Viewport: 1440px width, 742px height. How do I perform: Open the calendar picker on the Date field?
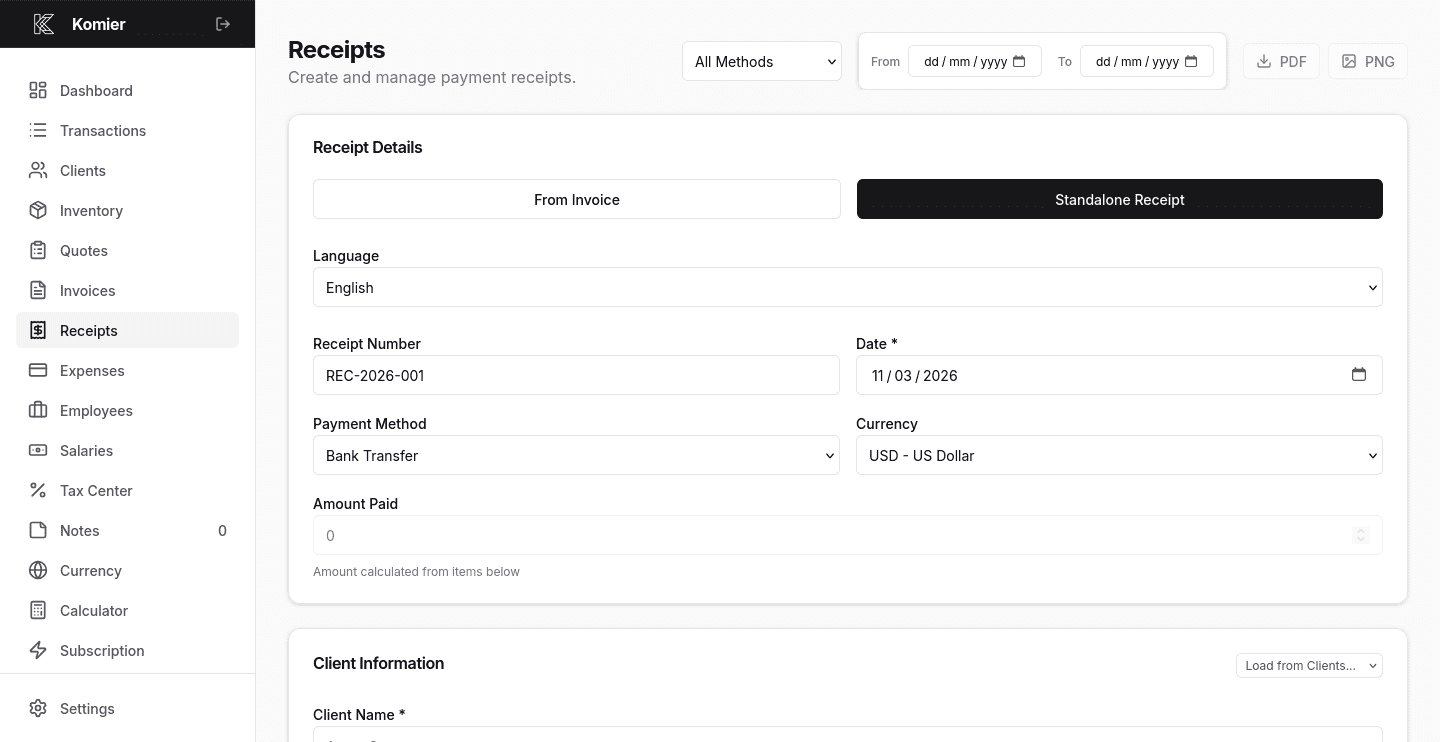coord(1359,374)
